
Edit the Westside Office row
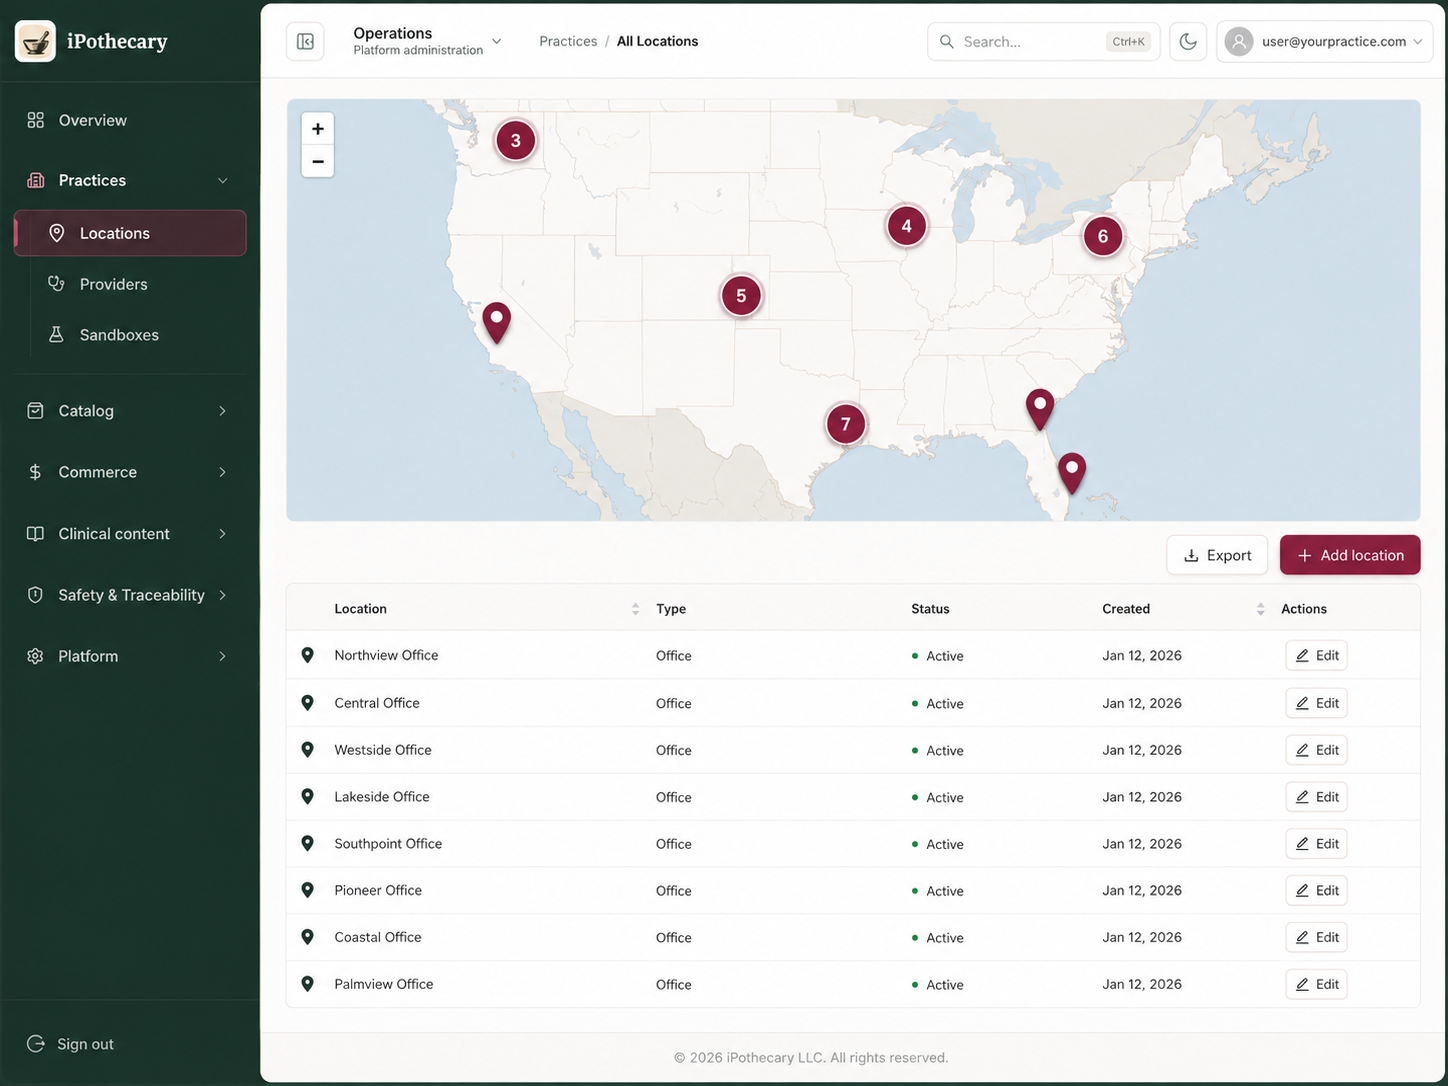[1316, 750]
